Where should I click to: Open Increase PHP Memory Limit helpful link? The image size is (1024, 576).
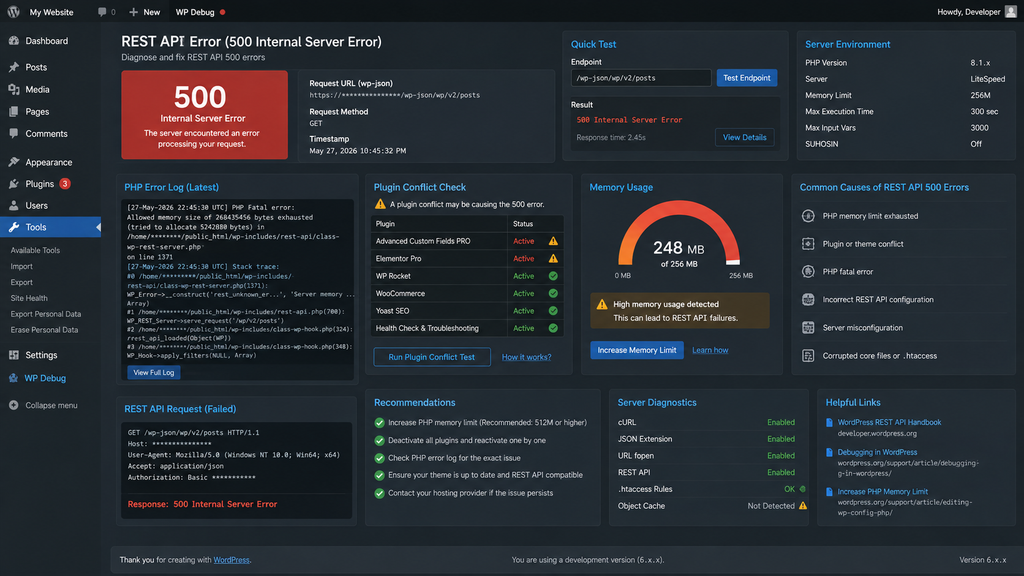pos(882,492)
